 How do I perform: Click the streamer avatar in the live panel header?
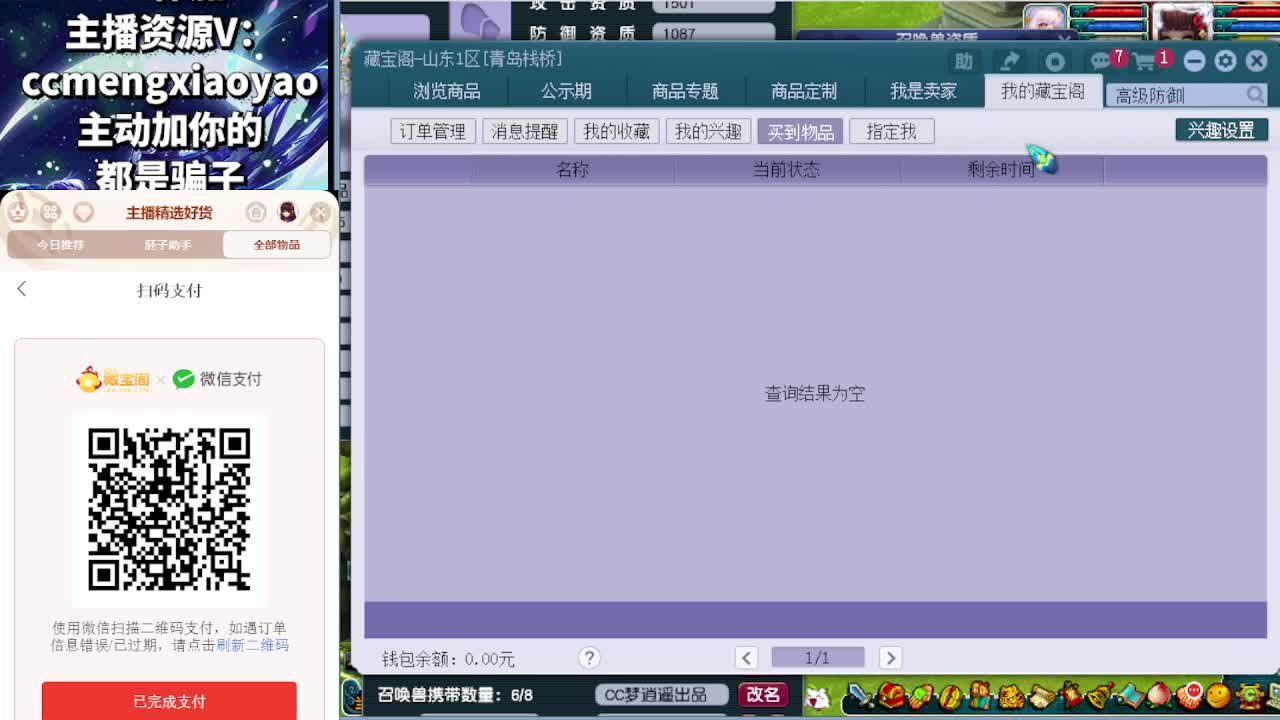click(288, 212)
